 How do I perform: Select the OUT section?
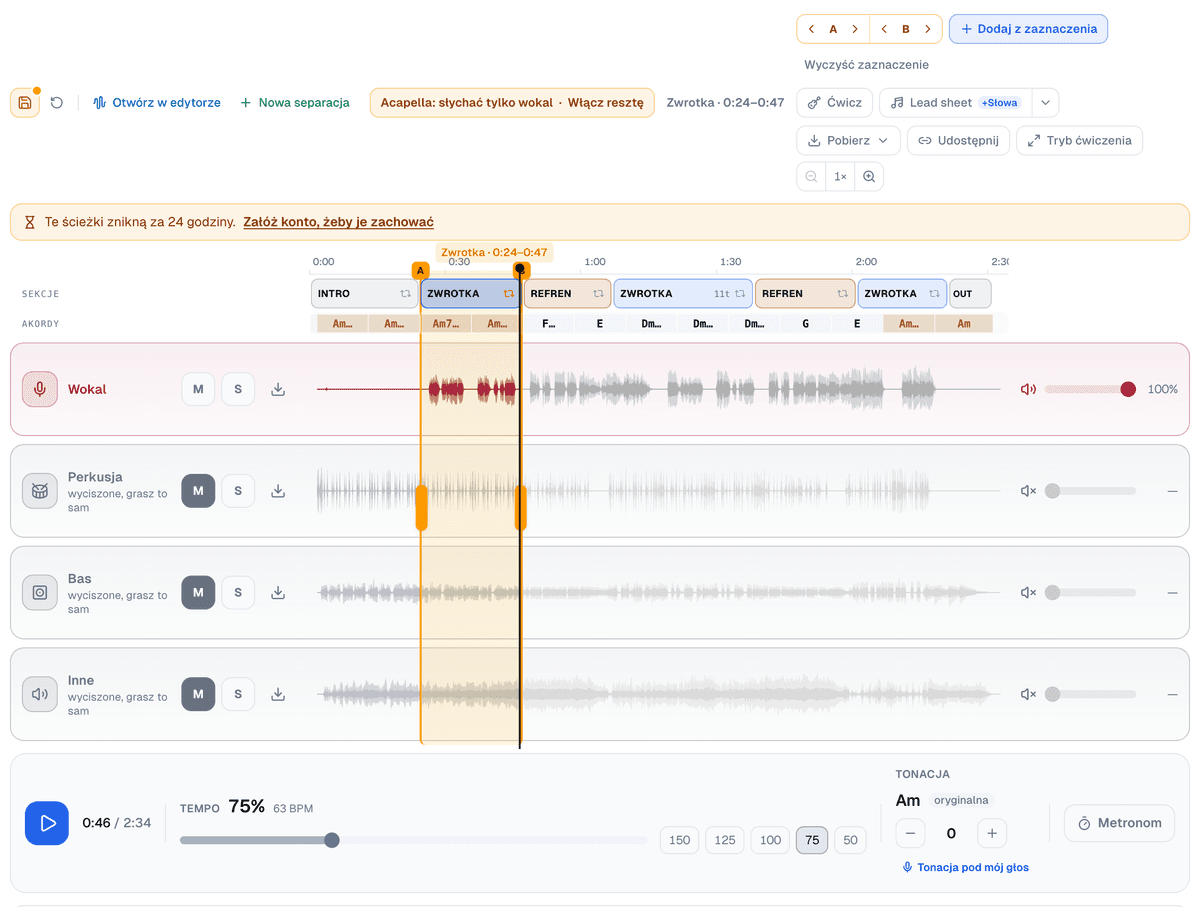pyautogui.click(x=970, y=294)
